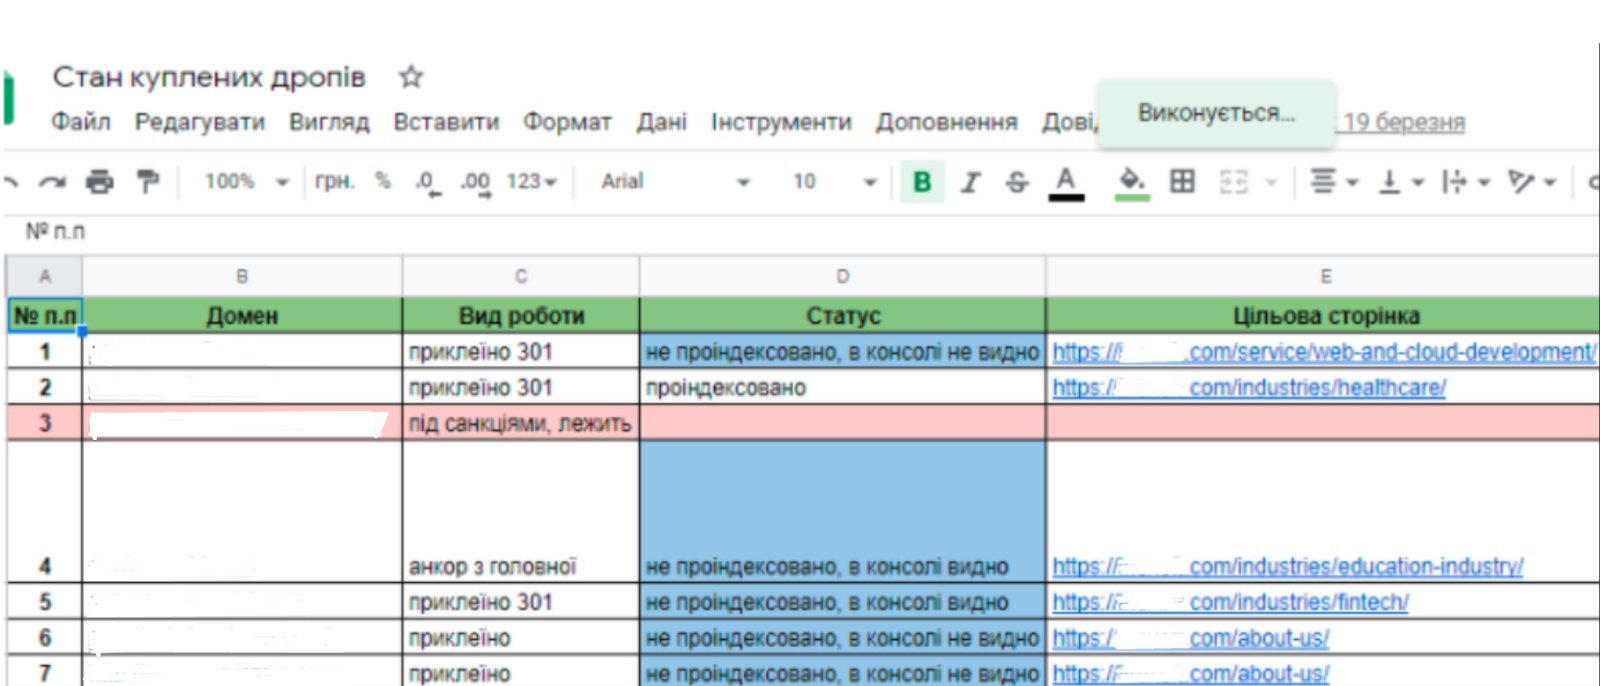Open the industries/healthcare link
The image size is (1600, 686).
[x=1249, y=388]
